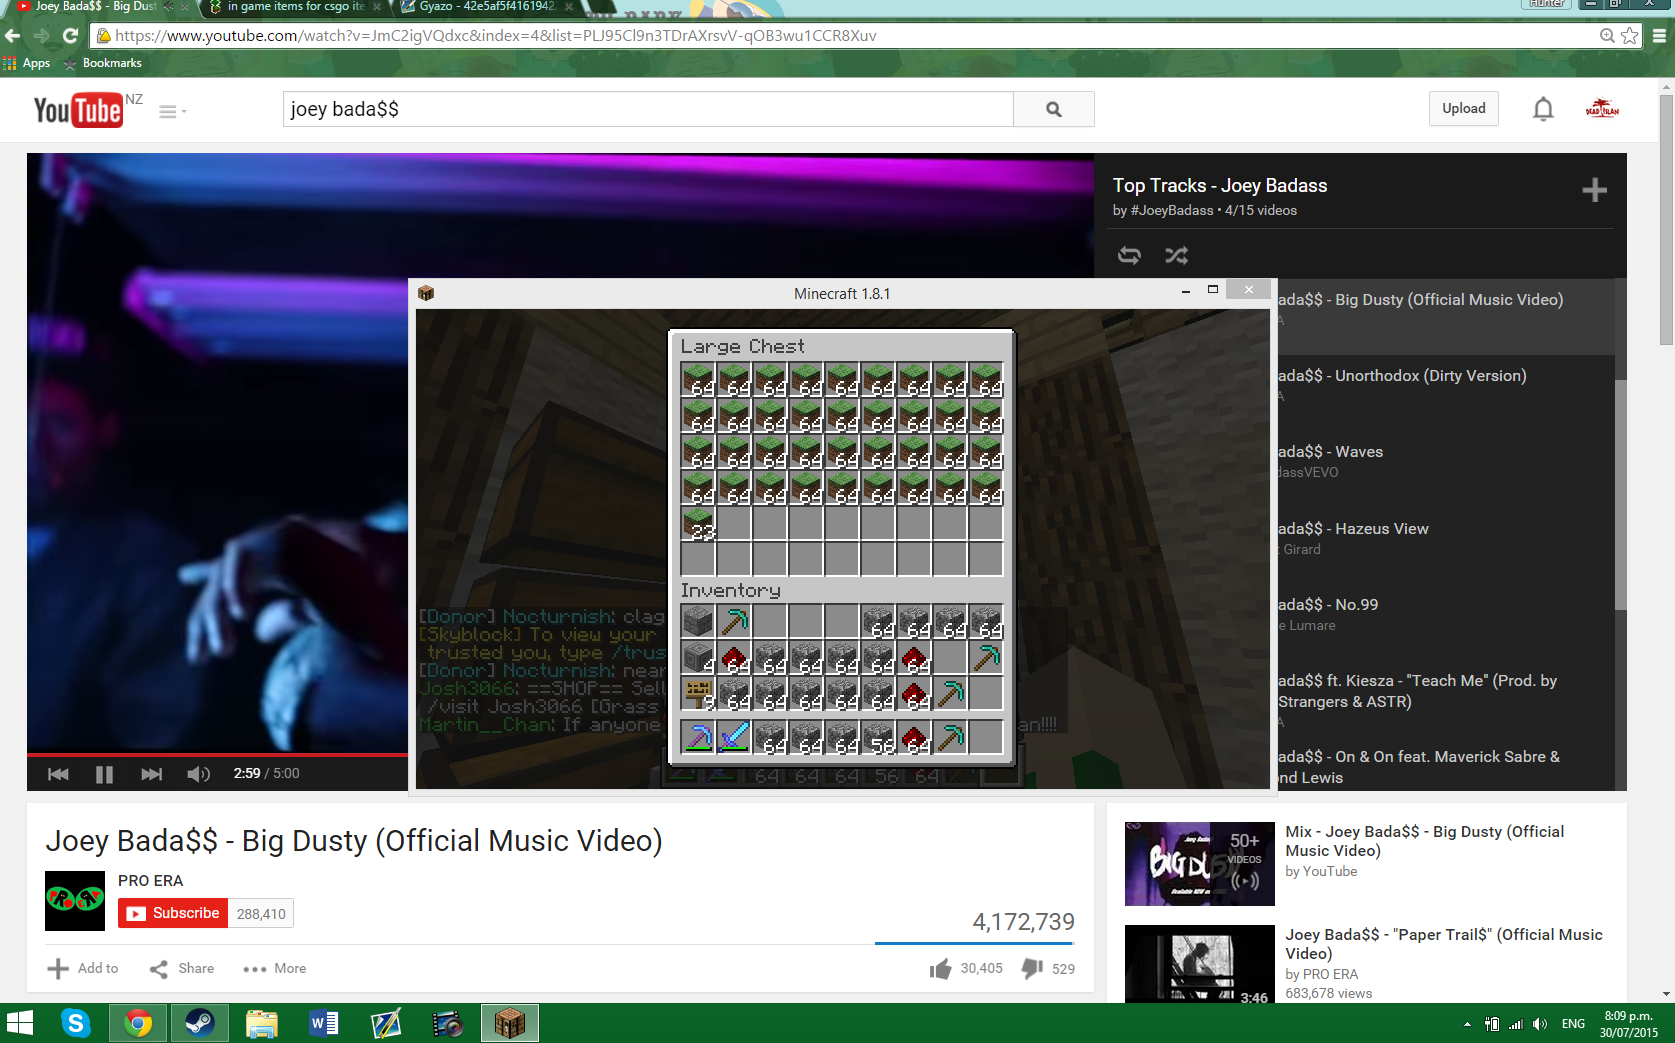This screenshot has width=1675, height=1043.
Task: Open the PRO ERA channel avatar
Action: 75,901
